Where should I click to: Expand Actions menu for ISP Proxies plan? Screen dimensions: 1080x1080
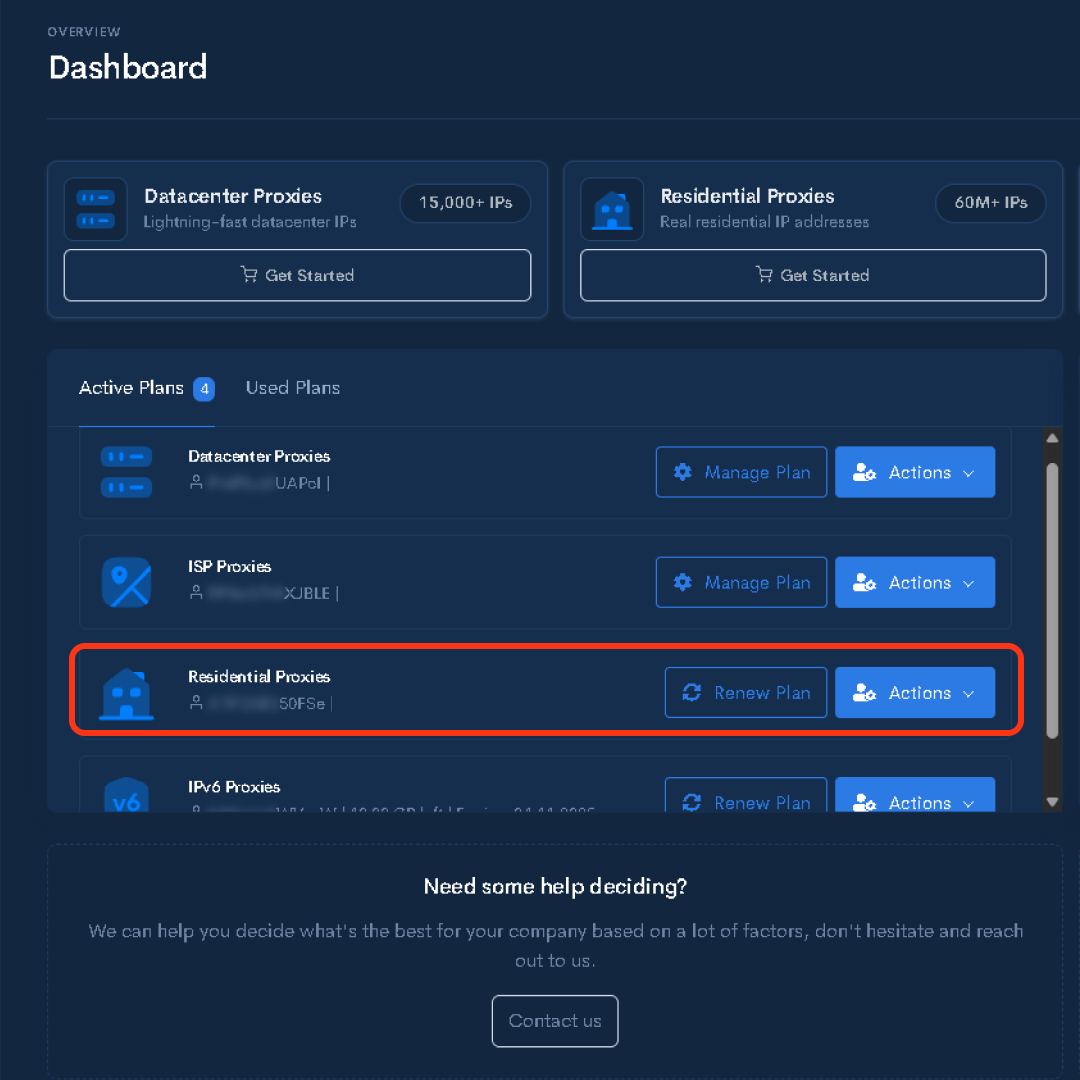click(915, 582)
